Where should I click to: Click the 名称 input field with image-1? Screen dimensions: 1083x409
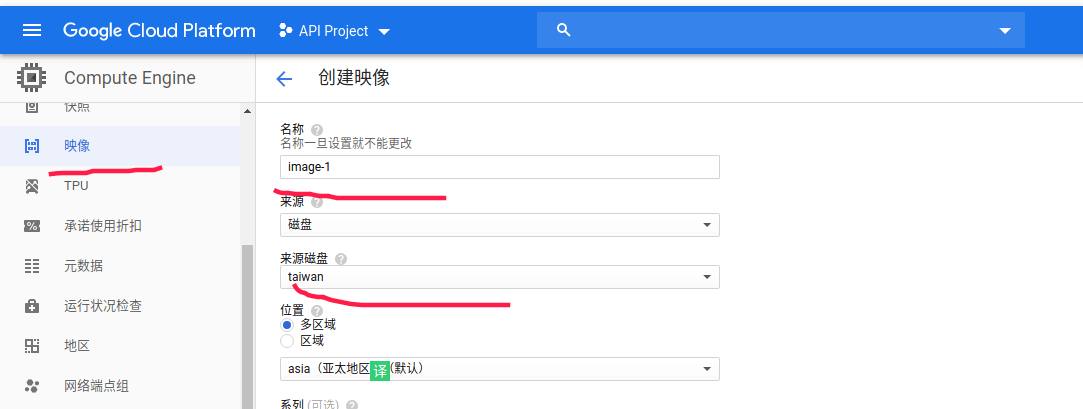click(500, 167)
